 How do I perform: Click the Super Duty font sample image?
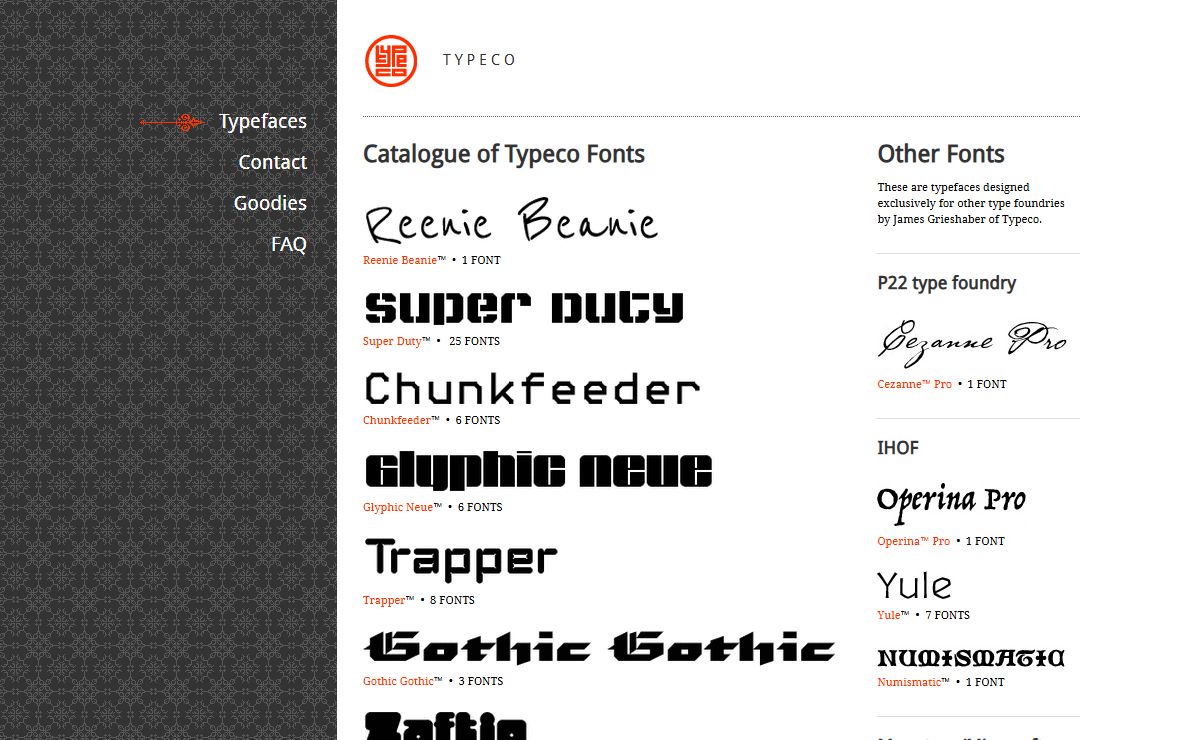524,307
